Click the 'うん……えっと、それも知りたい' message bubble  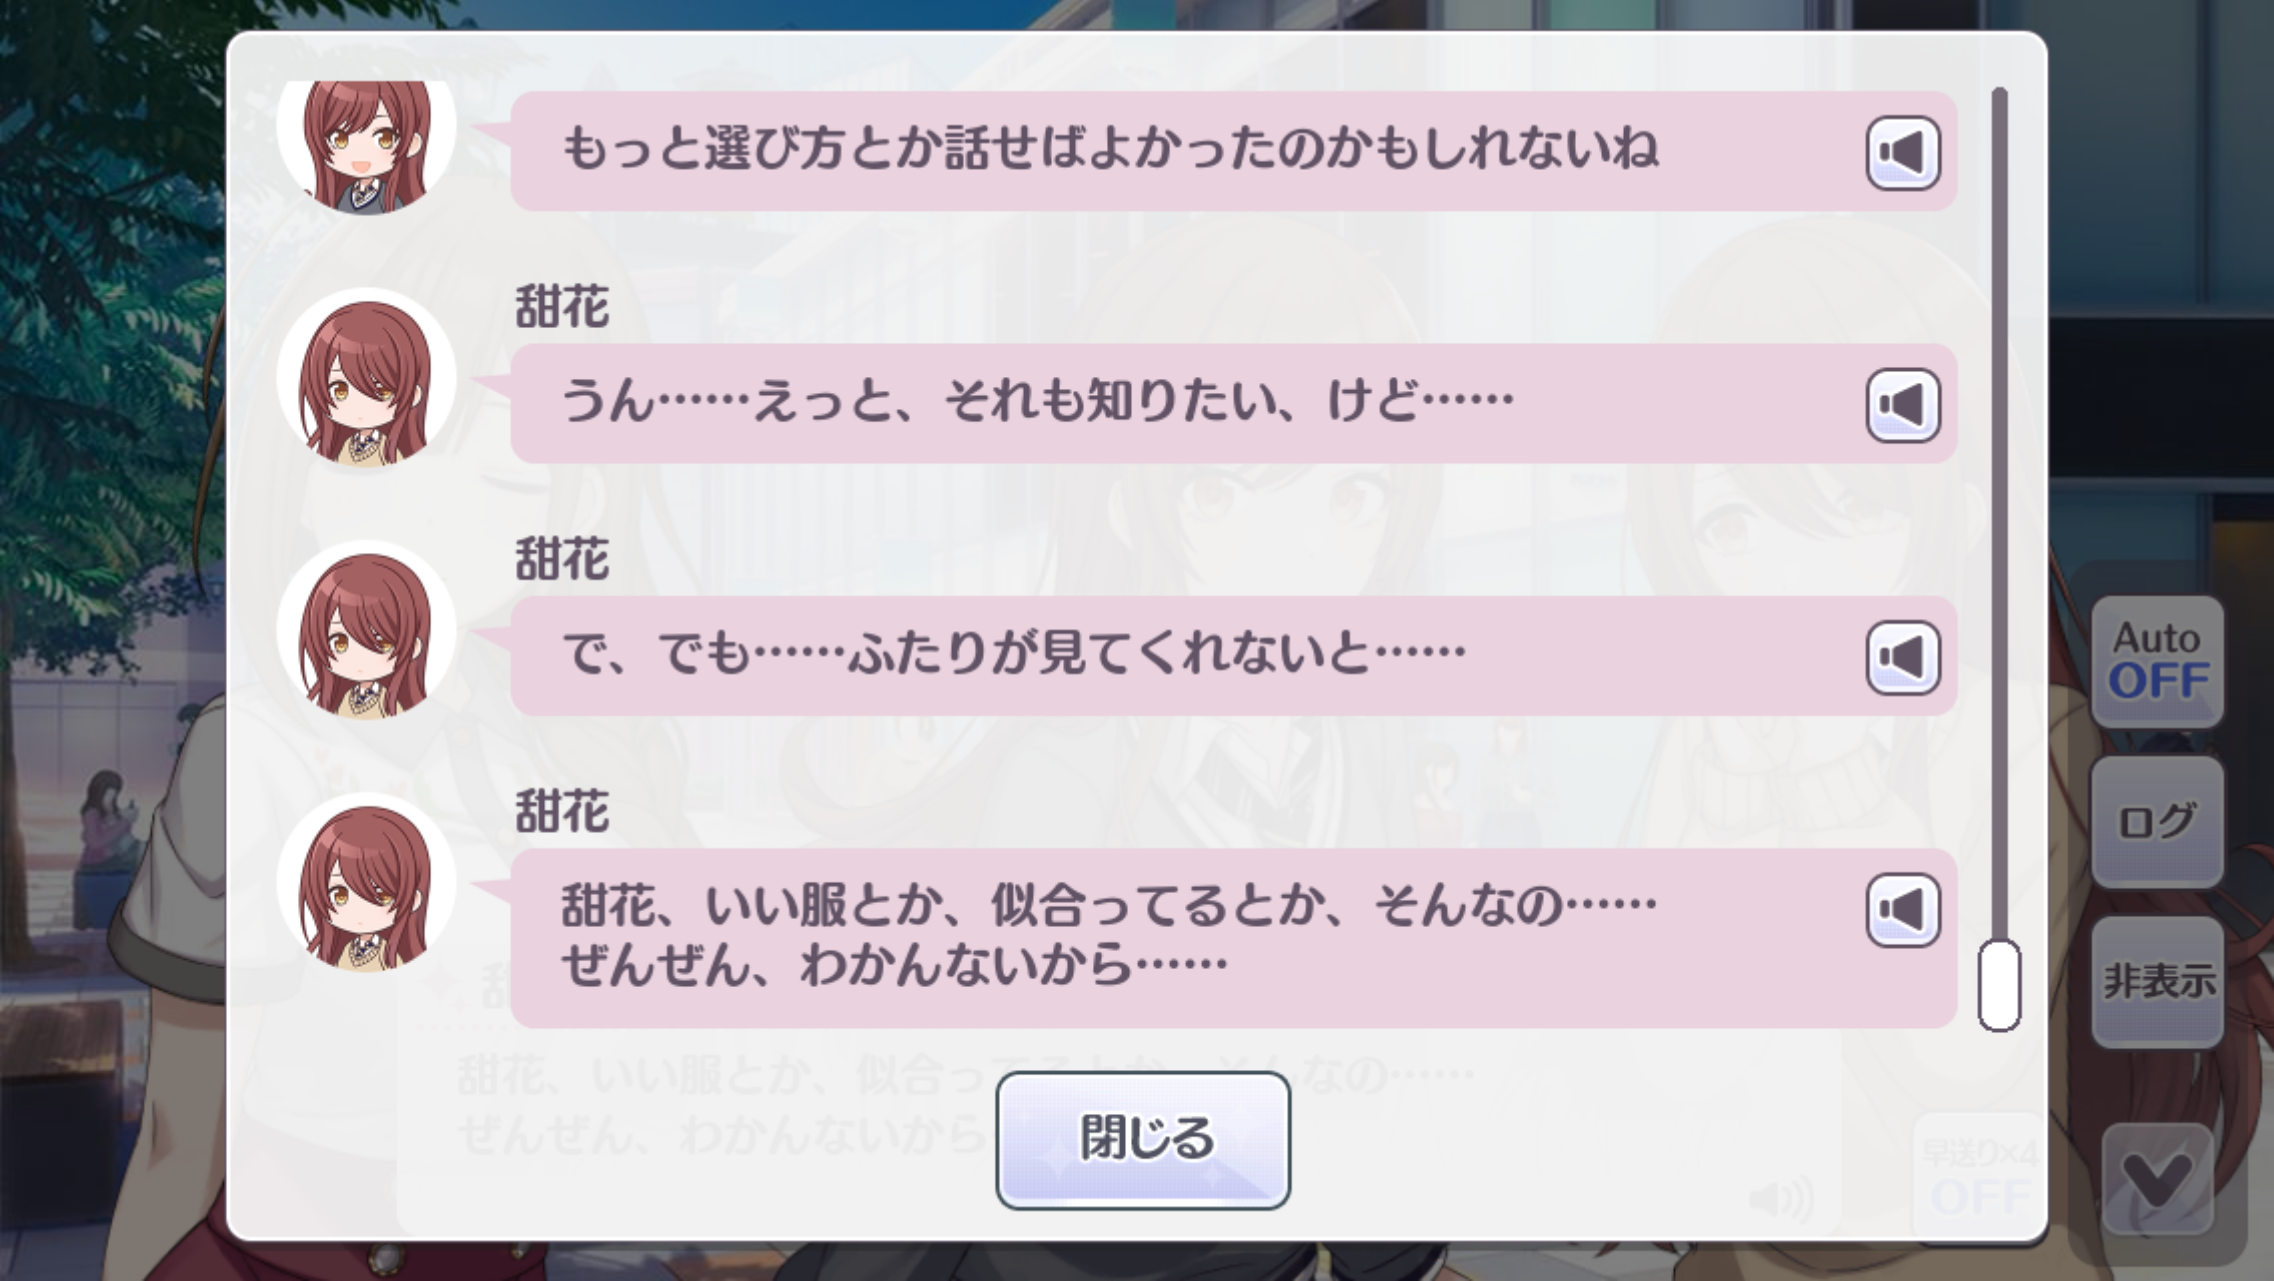pyautogui.click(x=1233, y=403)
